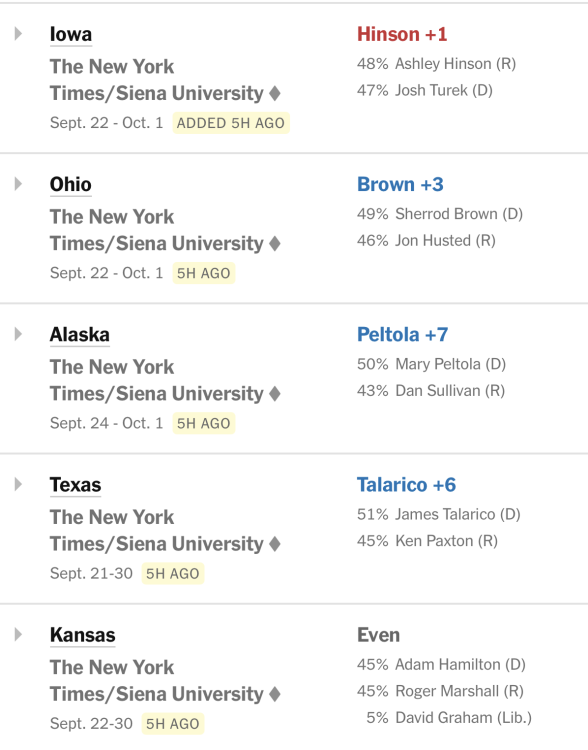Open the Iowa state link
Viewport: 588px width, 750px height.
click(x=71, y=34)
